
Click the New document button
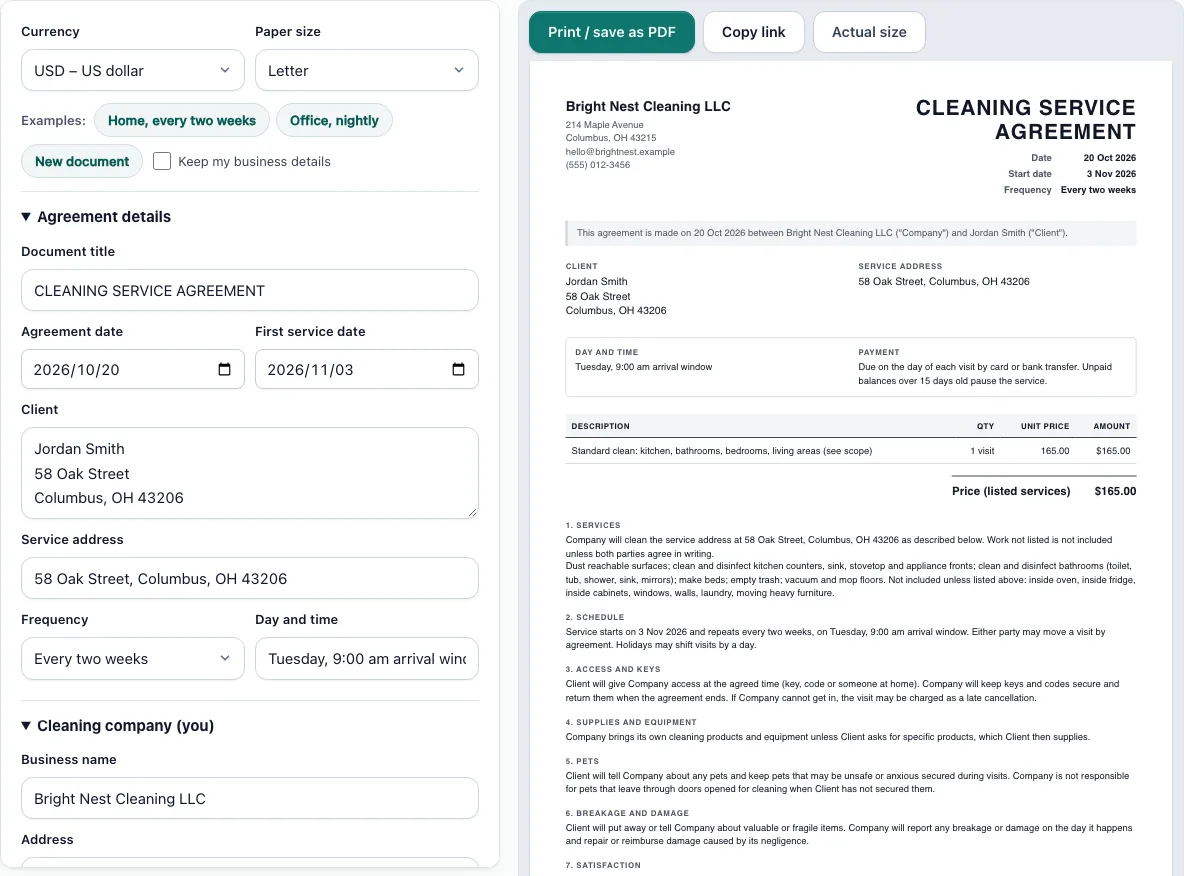click(82, 161)
